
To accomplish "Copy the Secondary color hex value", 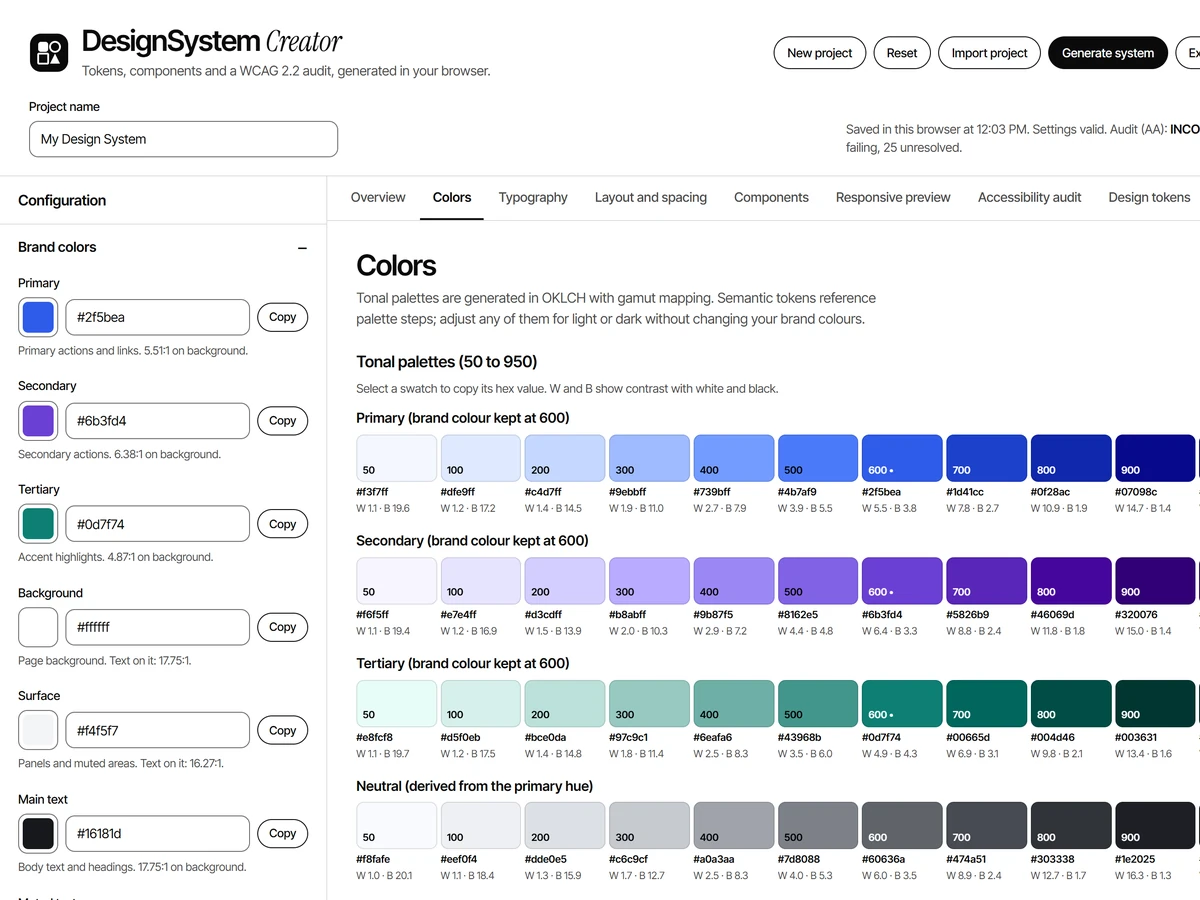I will pos(283,421).
